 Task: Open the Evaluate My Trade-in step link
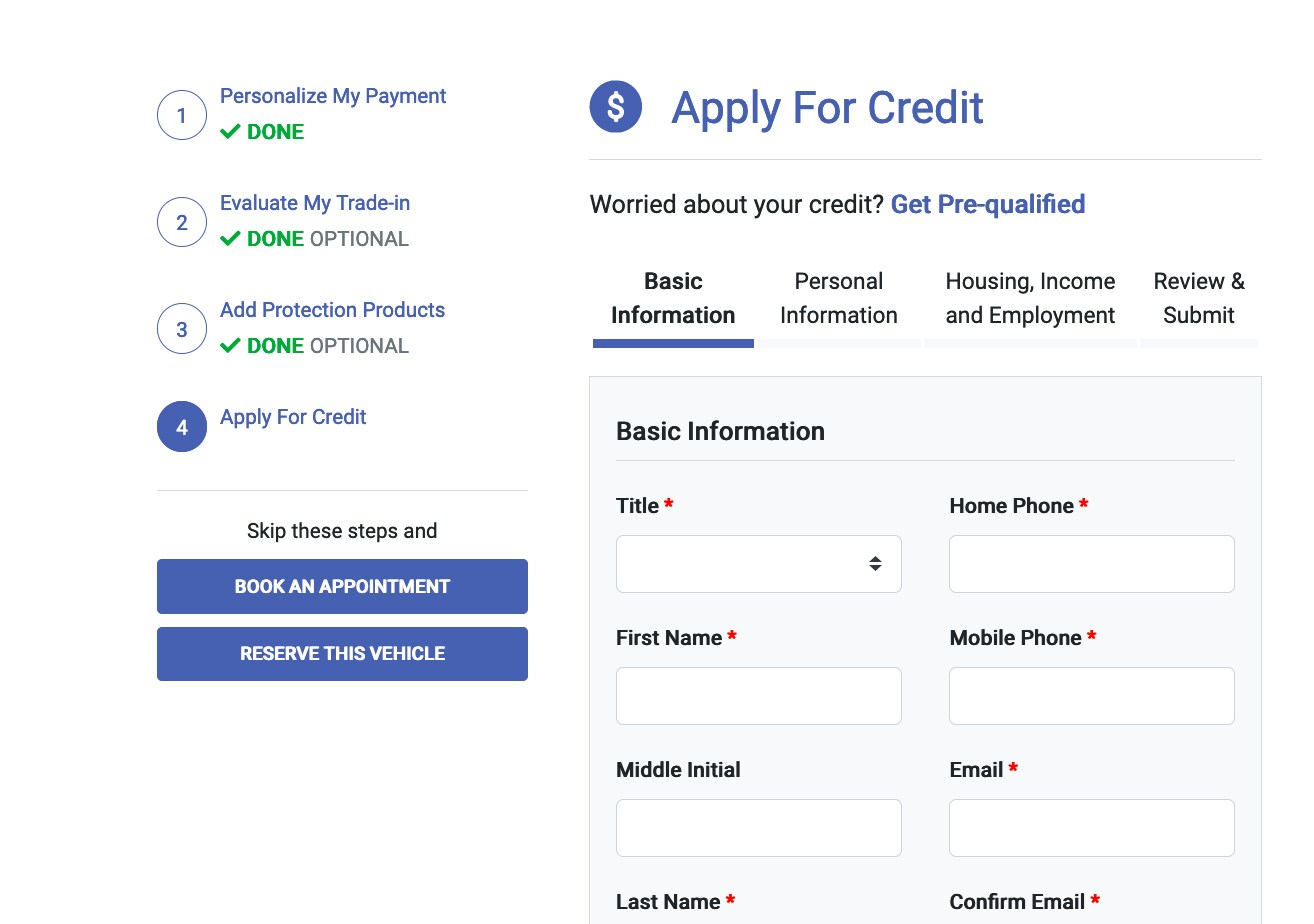(315, 203)
